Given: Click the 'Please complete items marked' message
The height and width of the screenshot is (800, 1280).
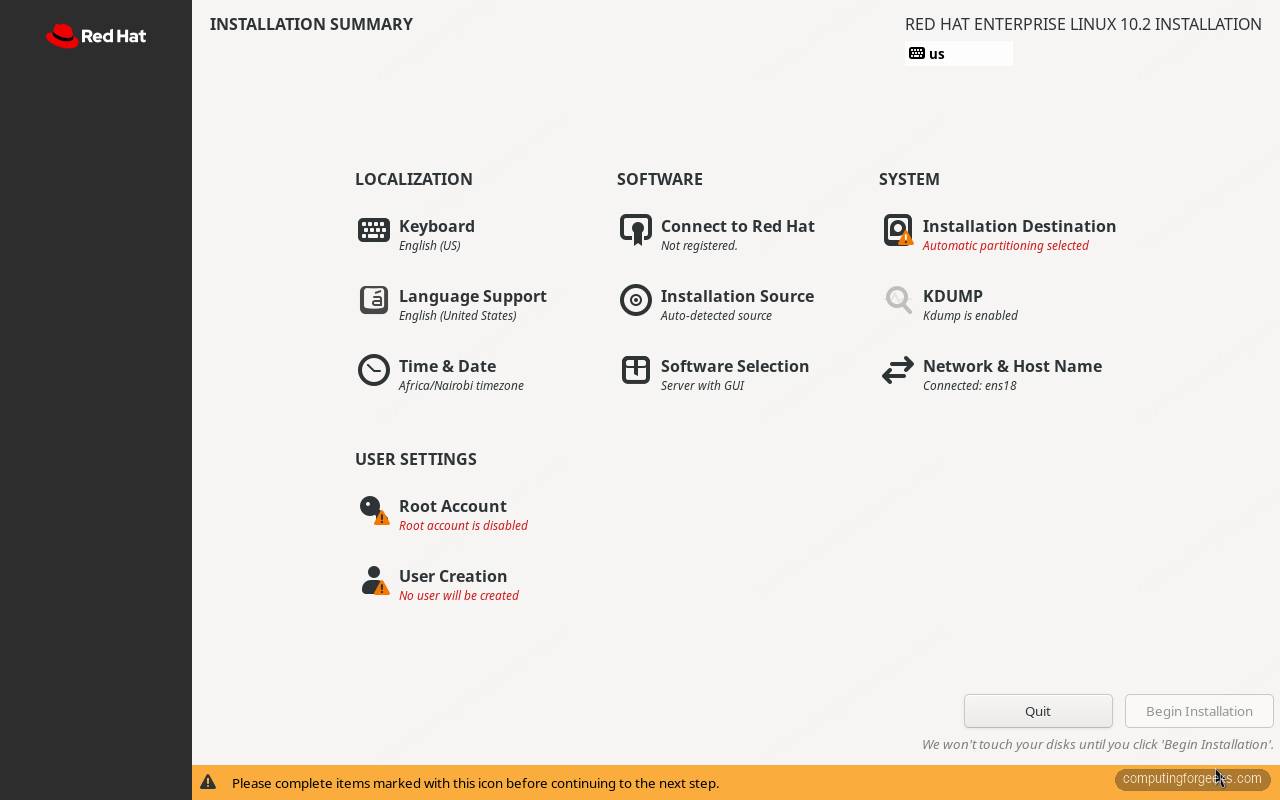Looking at the screenshot, I should (475, 783).
